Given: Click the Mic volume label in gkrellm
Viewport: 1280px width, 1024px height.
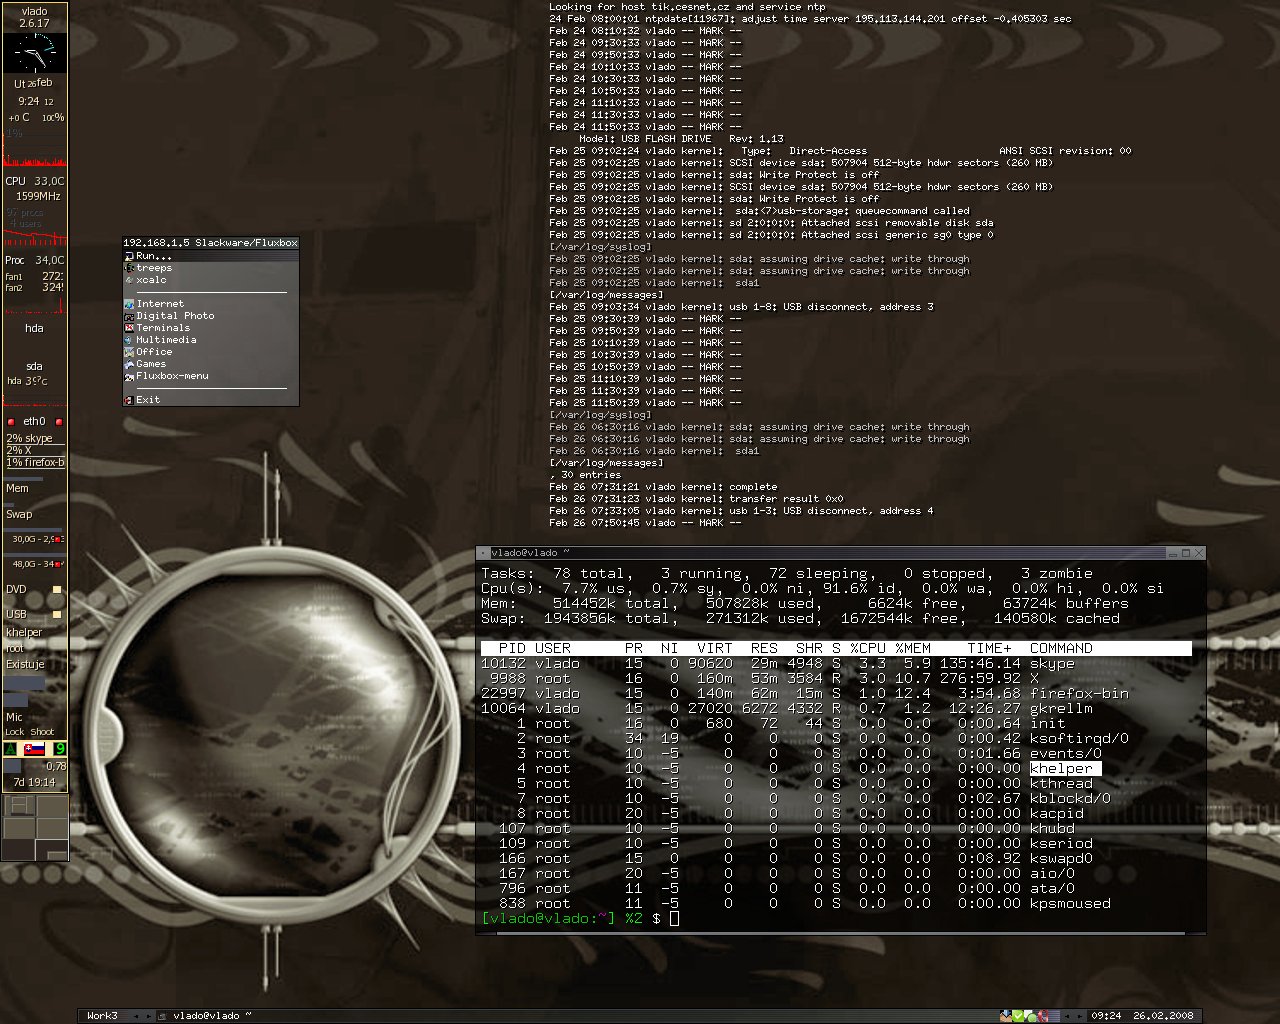Looking at the screenshot, I should pyautogui.click(x=14, y=717).
